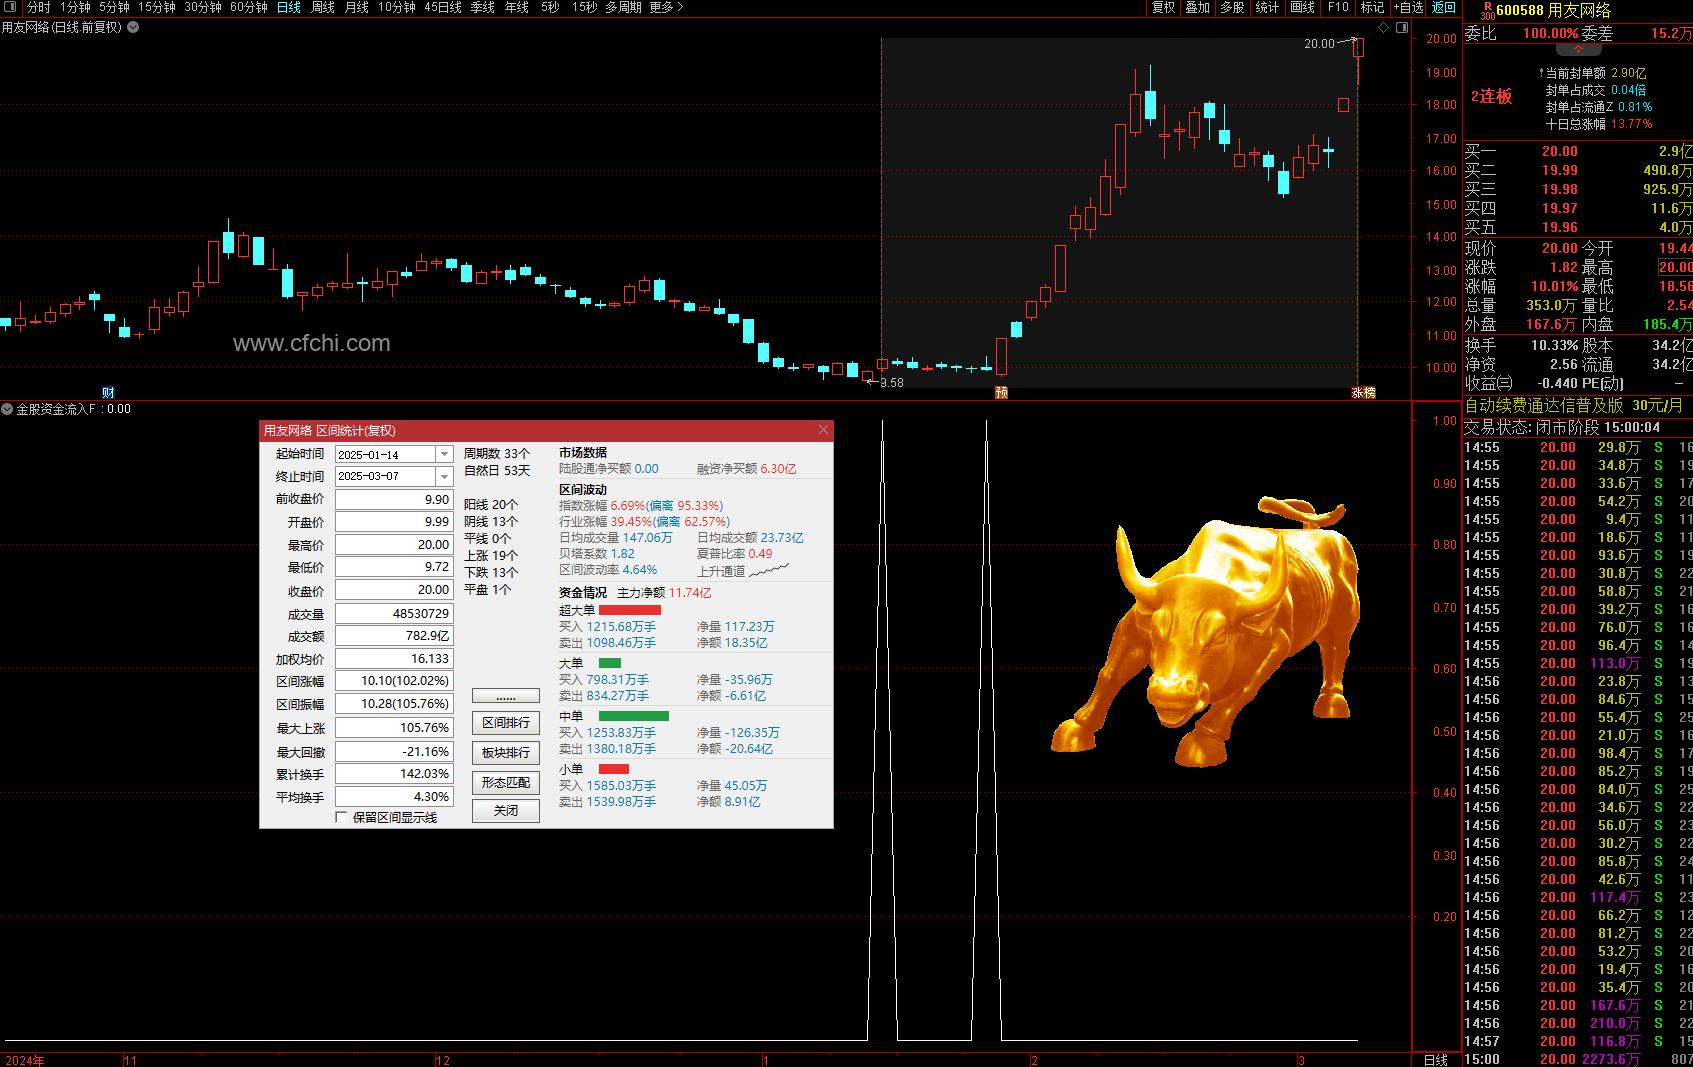Viewport: 1693px width, 1067px height.
Task: Click the 关闭 button in the dialog
Action: [x=506, y=810]
